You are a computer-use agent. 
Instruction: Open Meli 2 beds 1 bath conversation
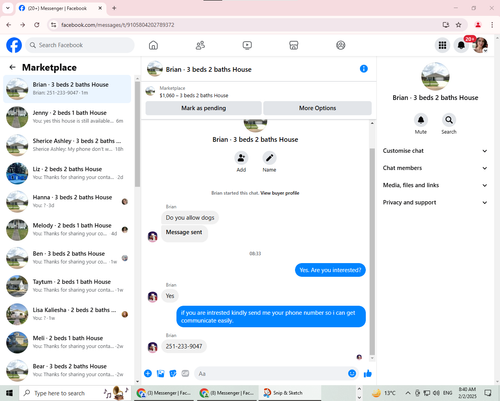coord(67,342)
